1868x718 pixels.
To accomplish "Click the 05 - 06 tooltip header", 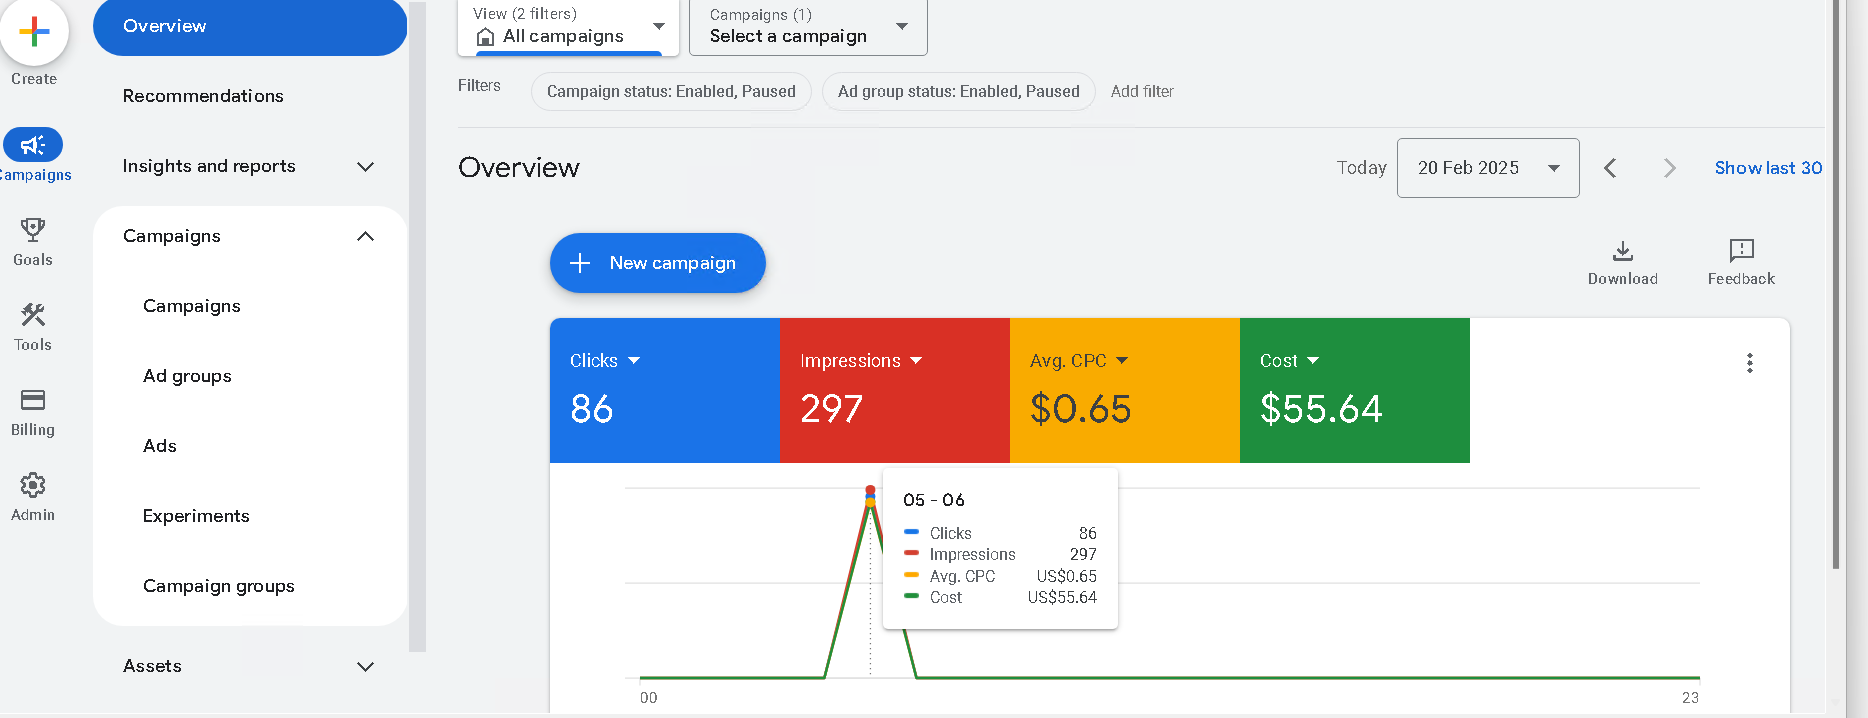I will [934, 500].
